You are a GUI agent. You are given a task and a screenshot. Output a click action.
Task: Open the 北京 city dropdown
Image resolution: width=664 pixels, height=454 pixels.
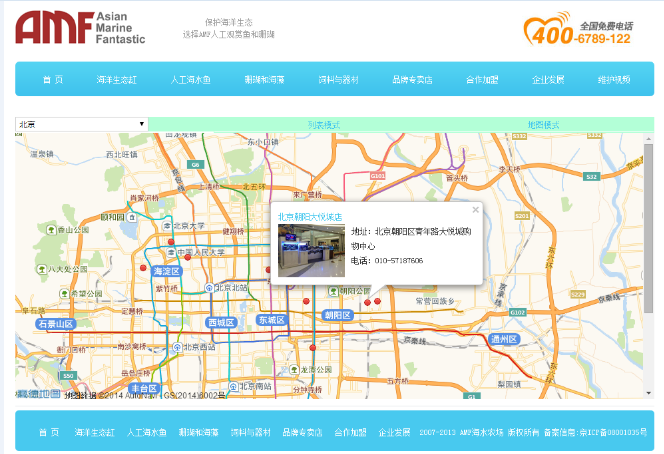pyautogui.click(x=82, y=125)
